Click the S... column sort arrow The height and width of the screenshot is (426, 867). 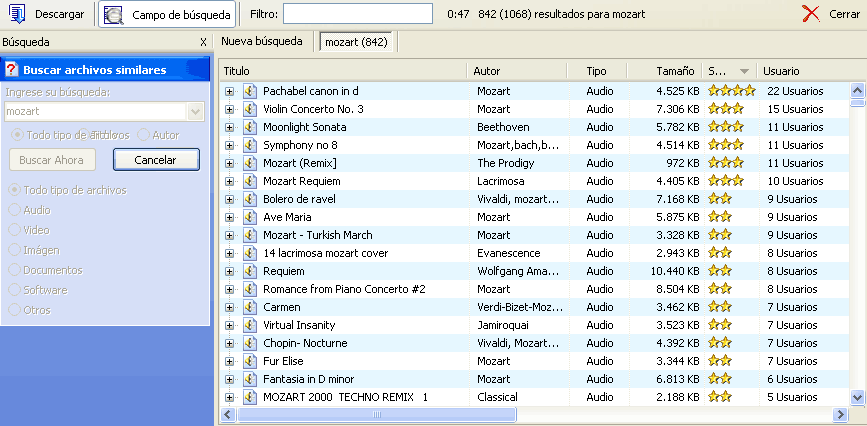[x=744, y=71]
